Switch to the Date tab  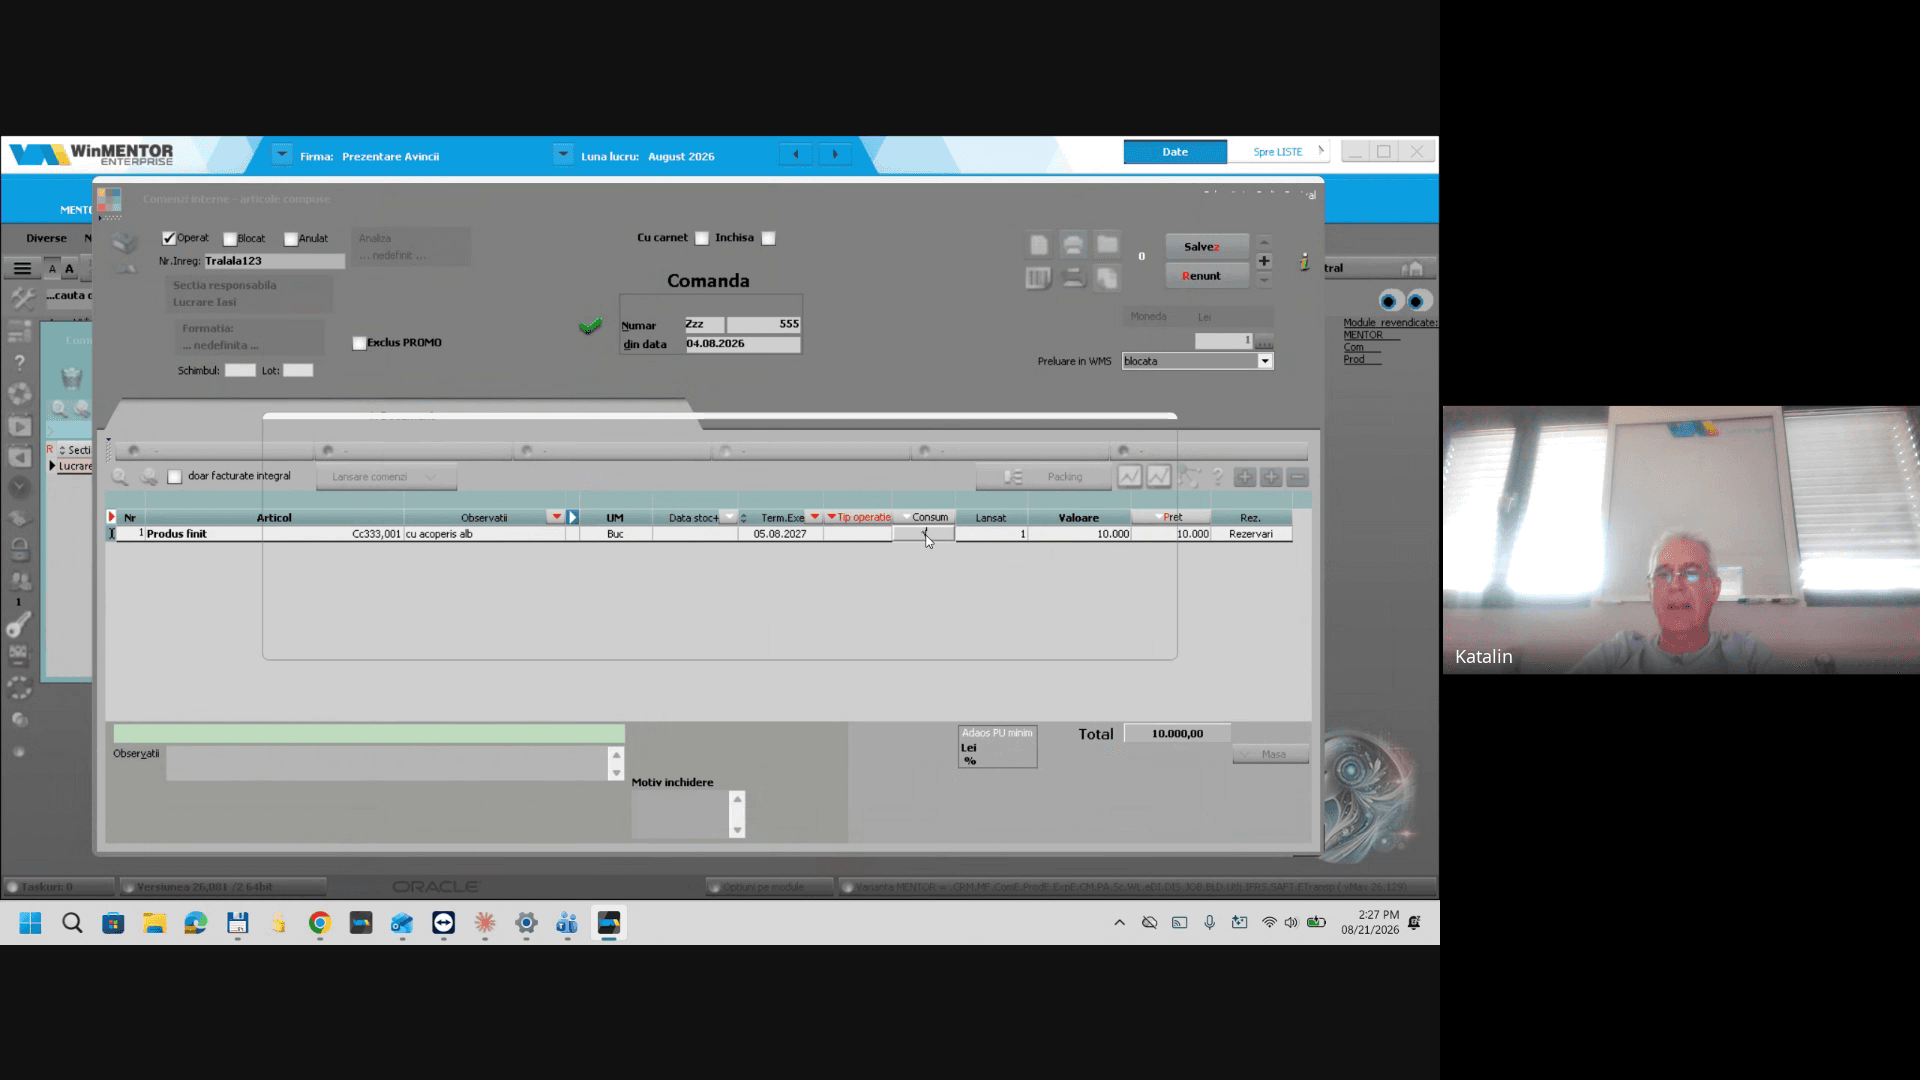[x=1175, y=152]
